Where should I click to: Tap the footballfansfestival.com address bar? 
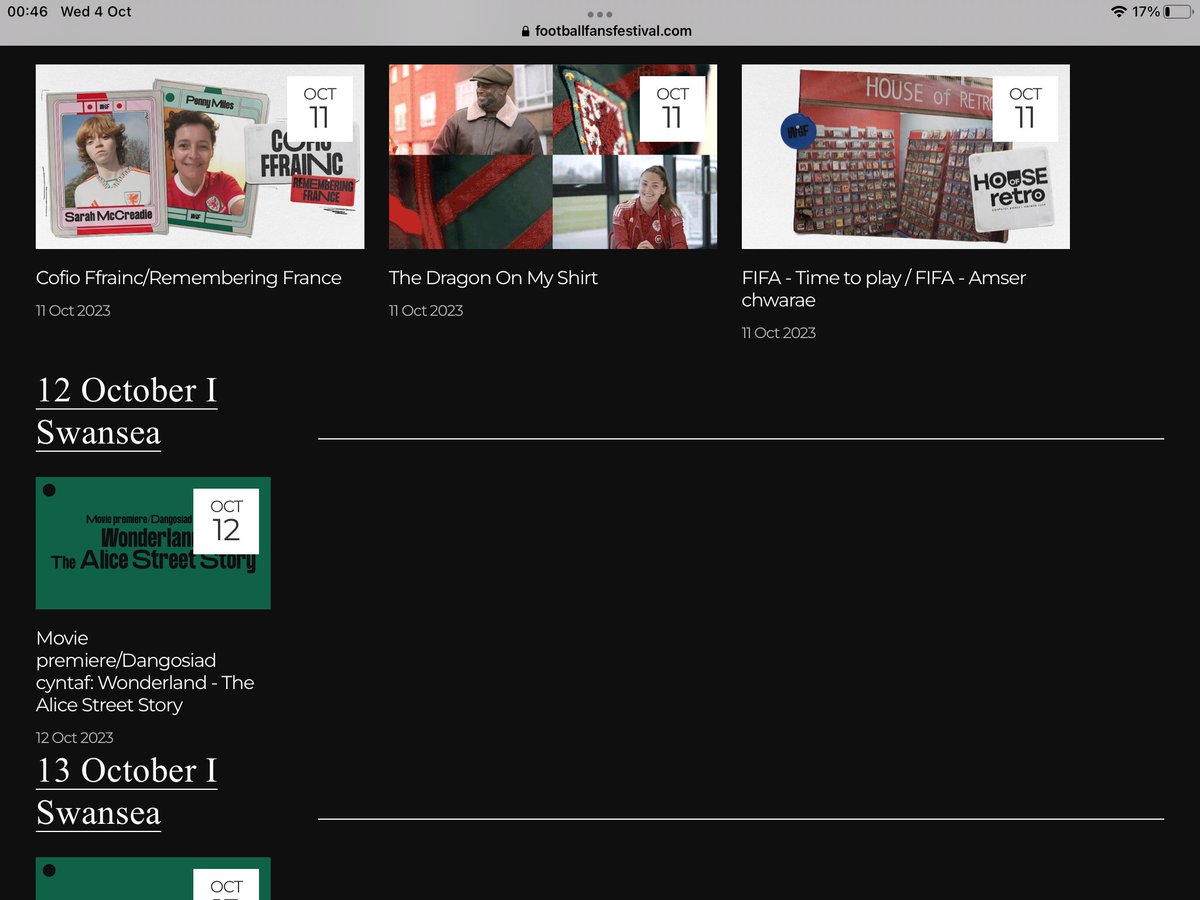pyautogui.click(x=606, y=31)
